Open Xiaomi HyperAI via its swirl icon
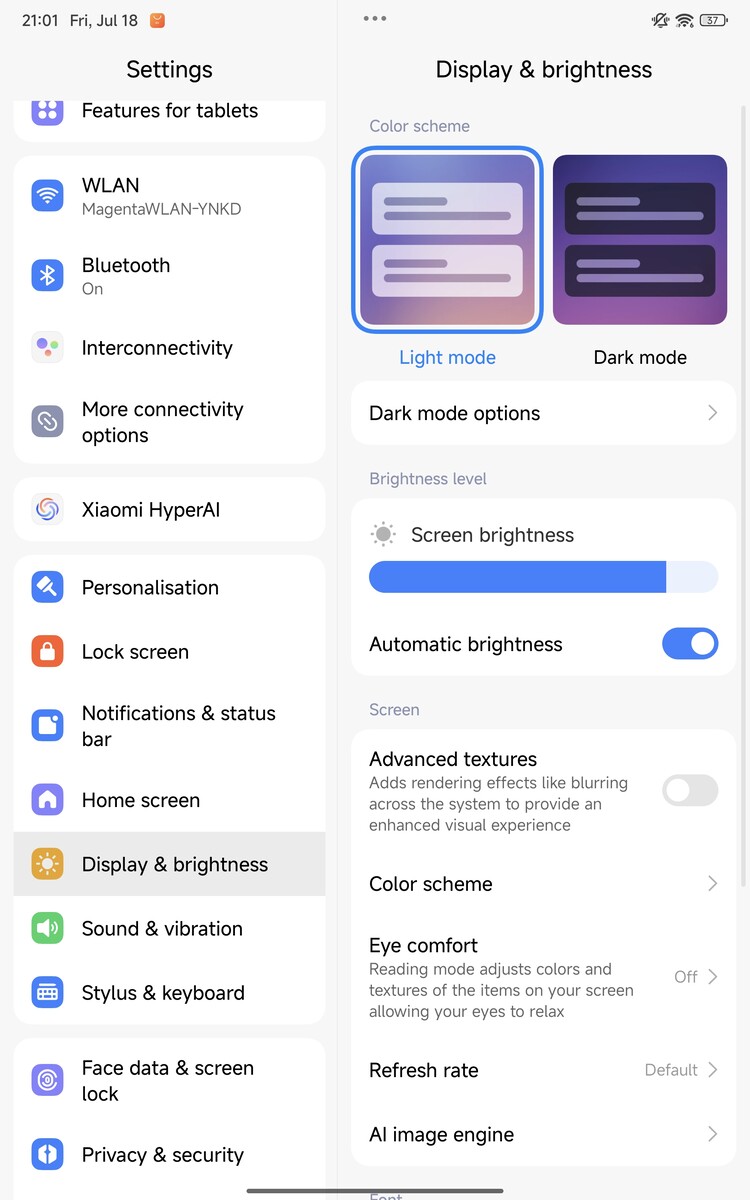Image resolution: width=750 pixels, height=1200 pixels. [47, 509]
